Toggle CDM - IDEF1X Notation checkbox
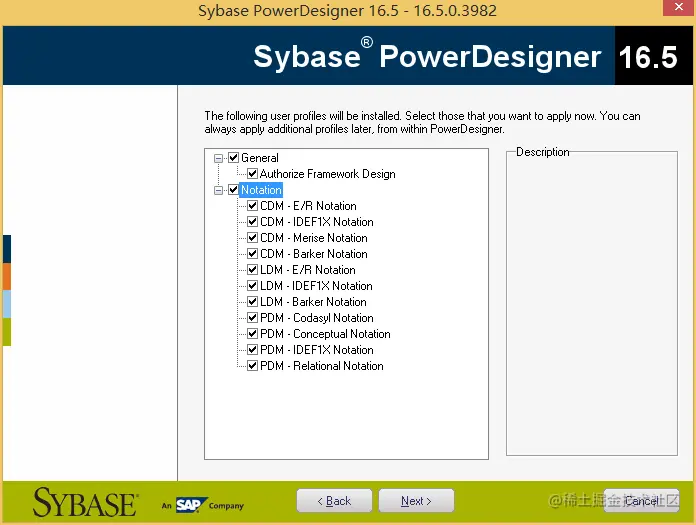 click(253, 221)
